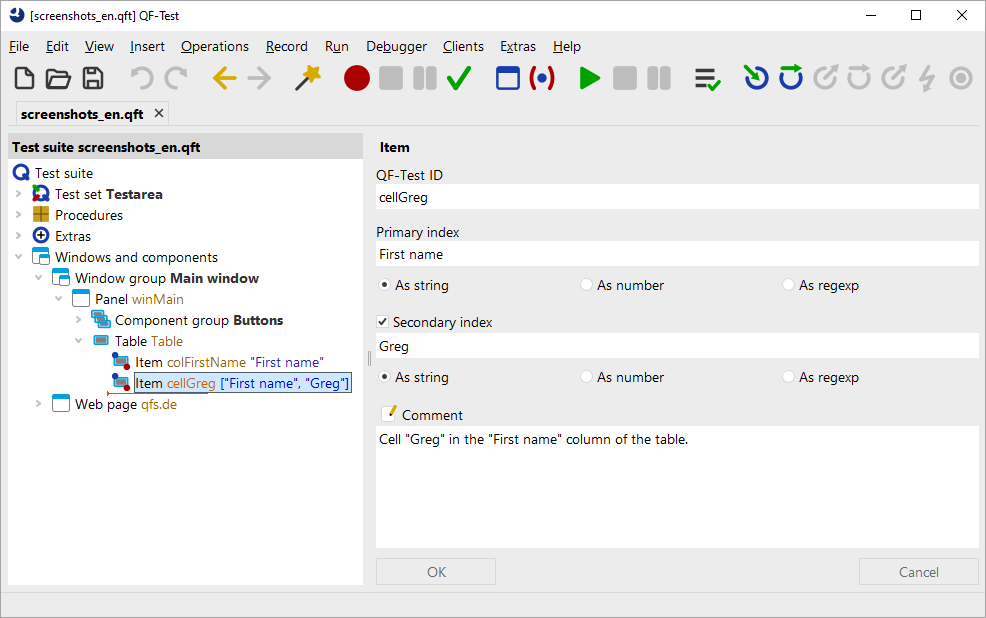
Task: Collapse the Panel winMain node
Action: pos(58,299)
